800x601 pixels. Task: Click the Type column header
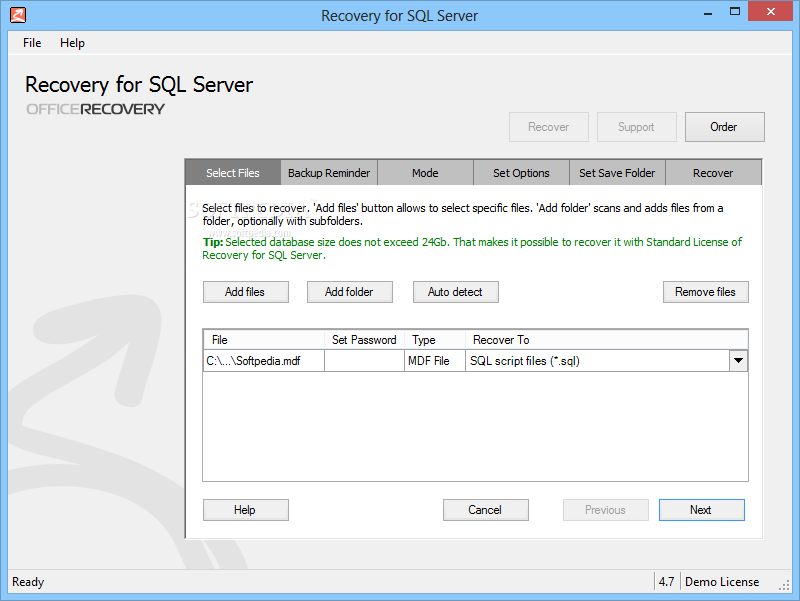(x=435, y=340)
